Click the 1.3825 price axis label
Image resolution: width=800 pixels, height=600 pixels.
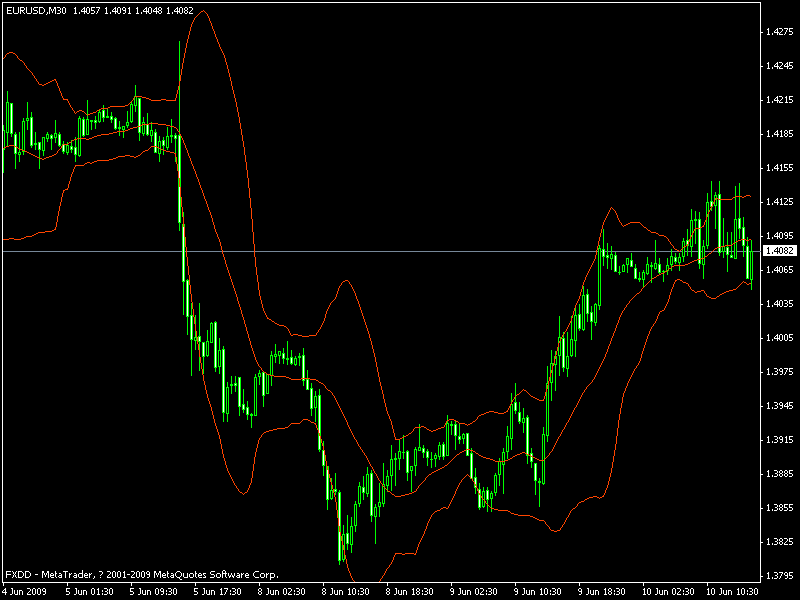780,541
